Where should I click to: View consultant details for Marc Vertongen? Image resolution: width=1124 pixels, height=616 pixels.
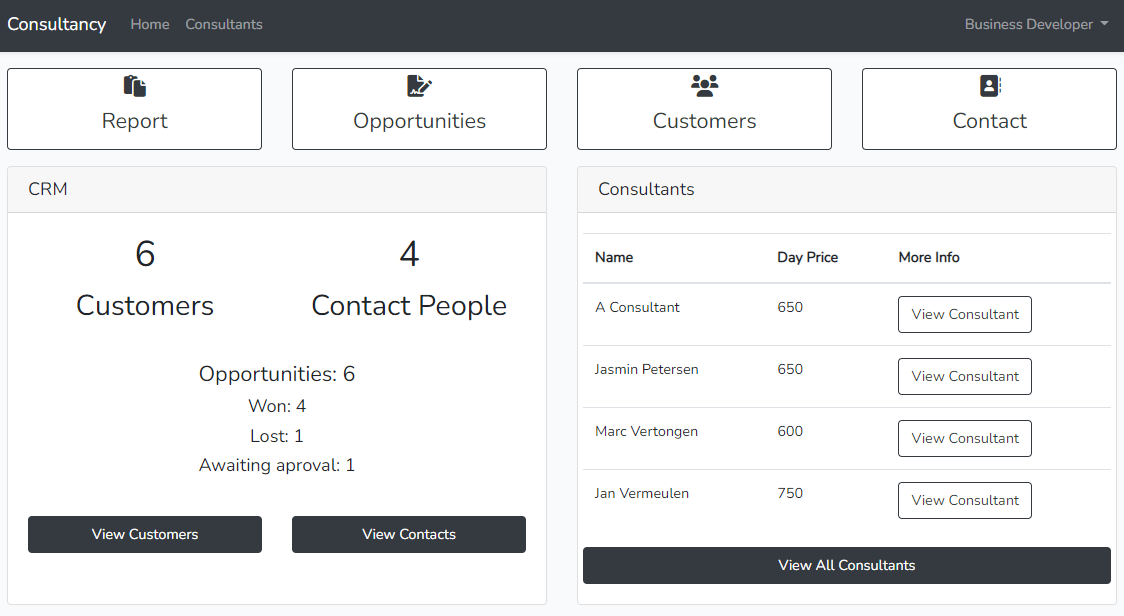[x=965, y=438]
